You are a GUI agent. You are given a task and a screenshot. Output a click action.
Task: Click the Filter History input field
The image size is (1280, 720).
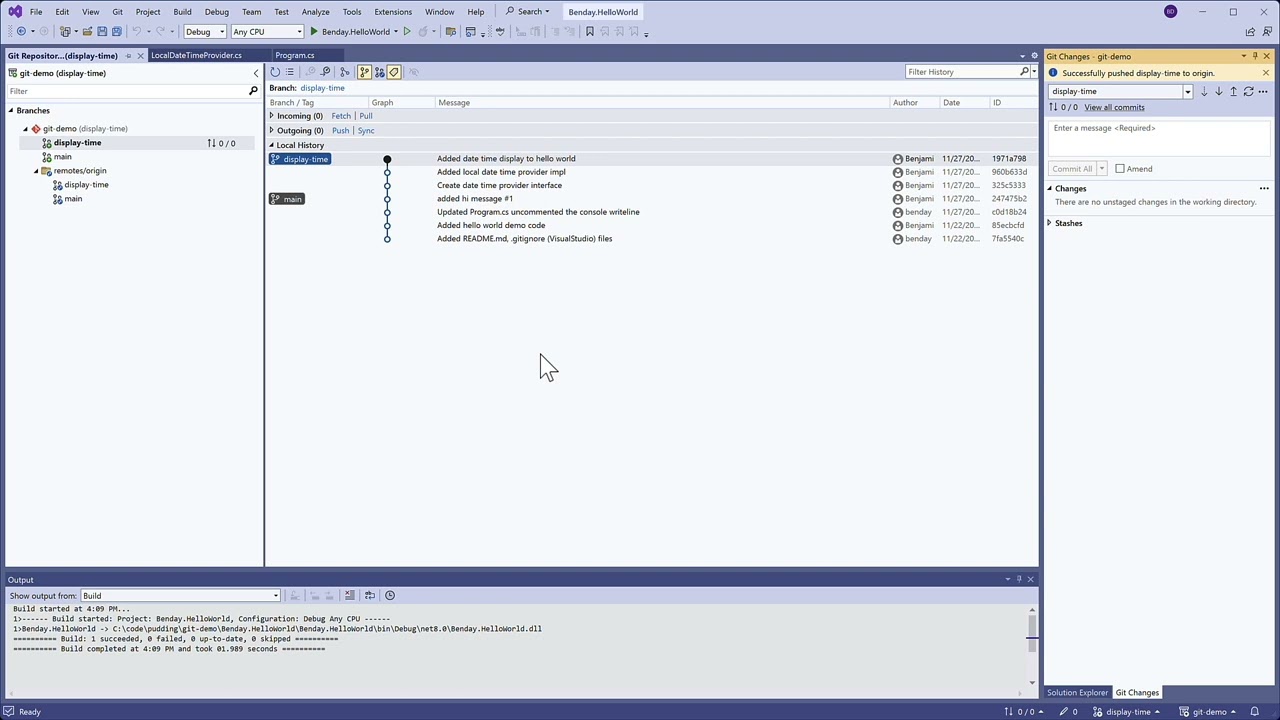coord(961,72)
